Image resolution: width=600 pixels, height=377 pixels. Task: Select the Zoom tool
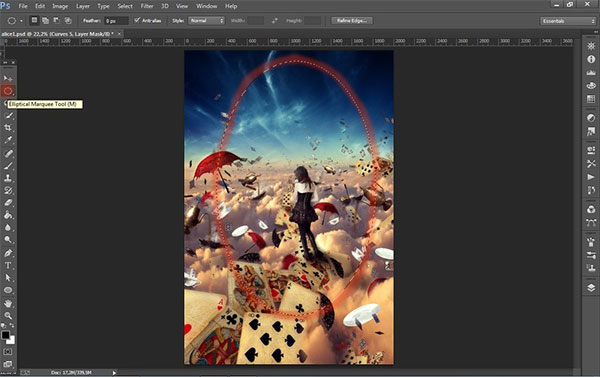[8, 315]
